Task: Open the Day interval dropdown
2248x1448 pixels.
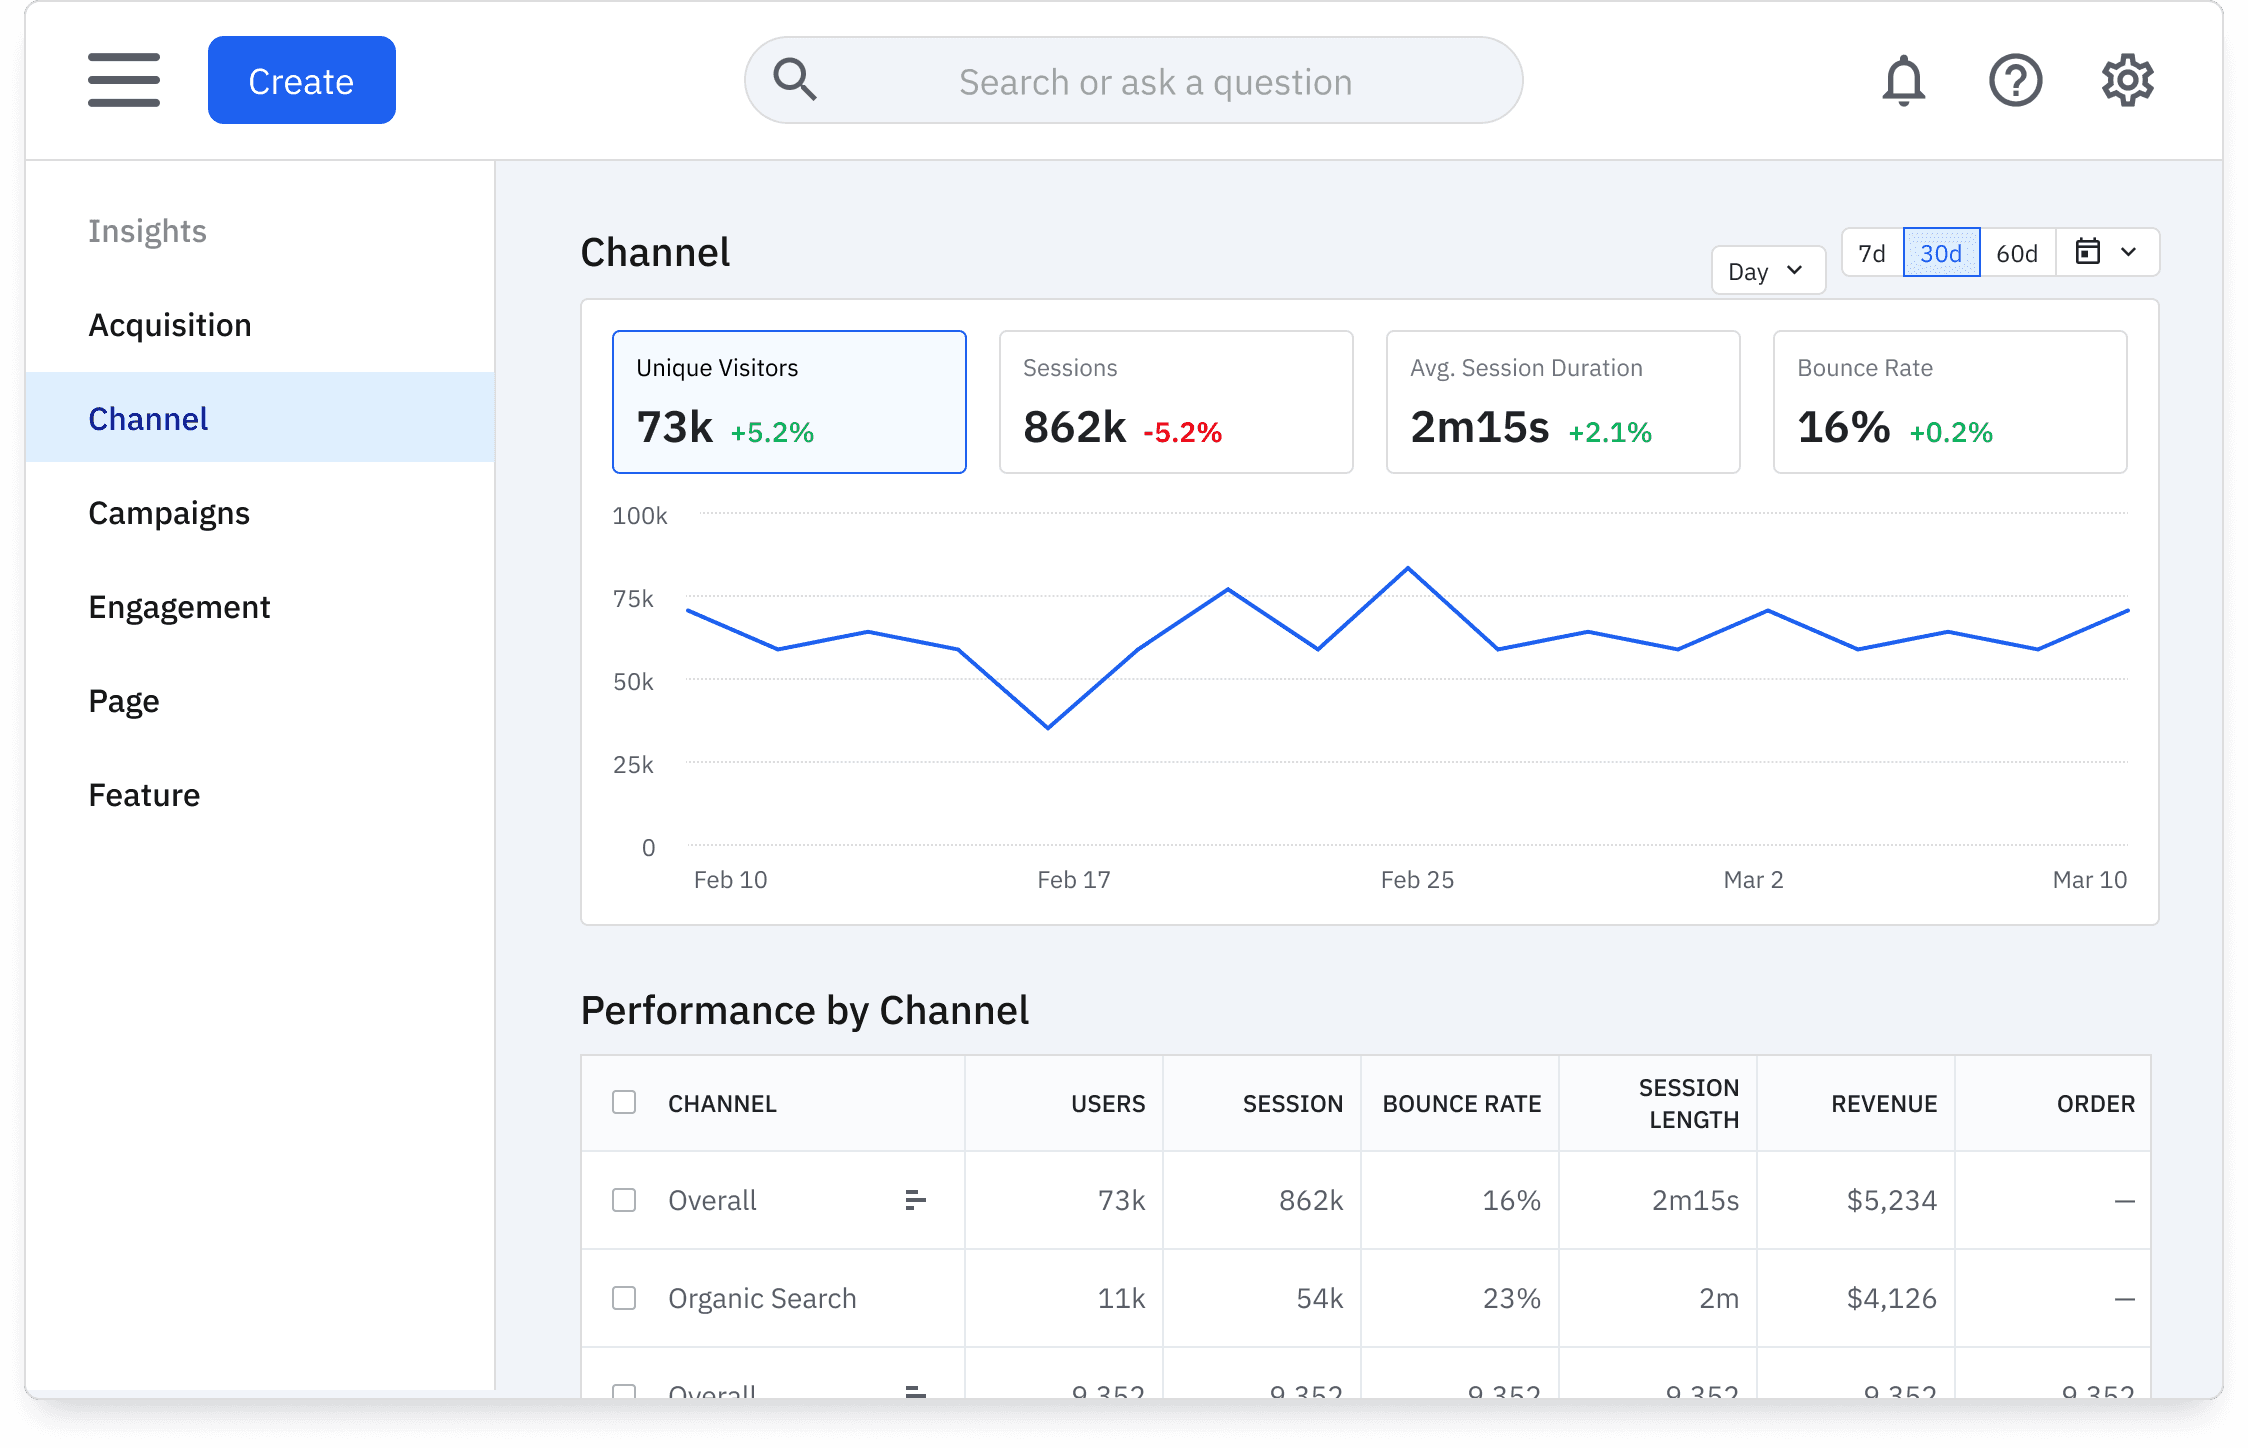Action: [1767, 269]
